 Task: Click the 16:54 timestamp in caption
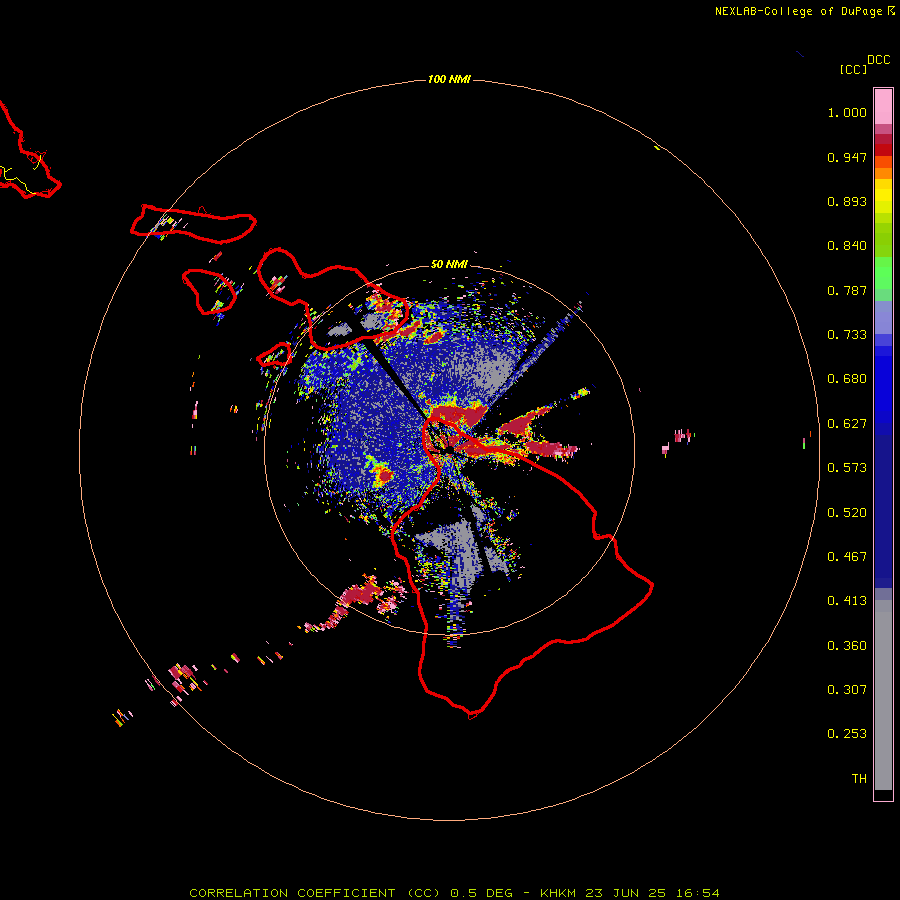pyautogui.click(x=698, y=893)
